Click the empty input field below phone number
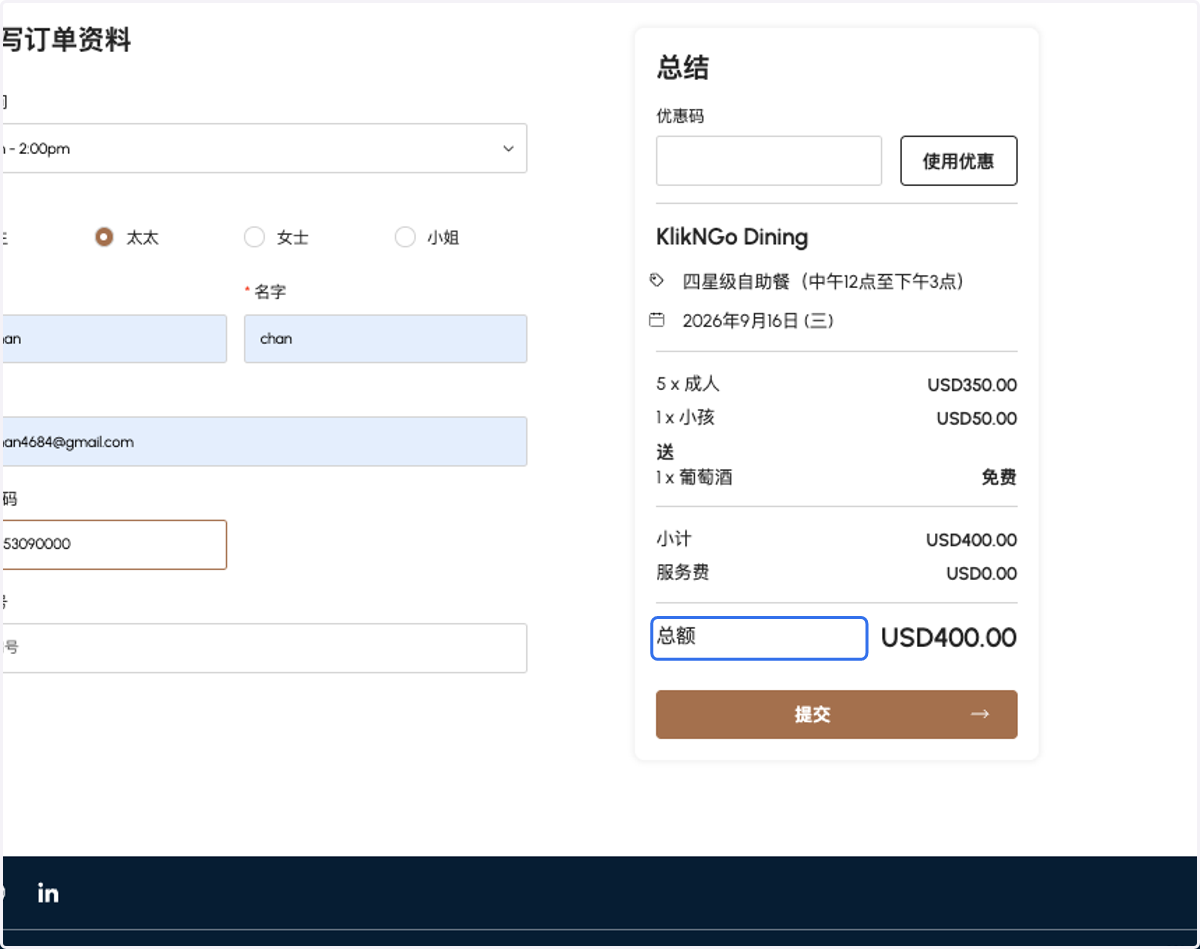The height and width of the screenshot is (949, 1200). coord(263,648)
